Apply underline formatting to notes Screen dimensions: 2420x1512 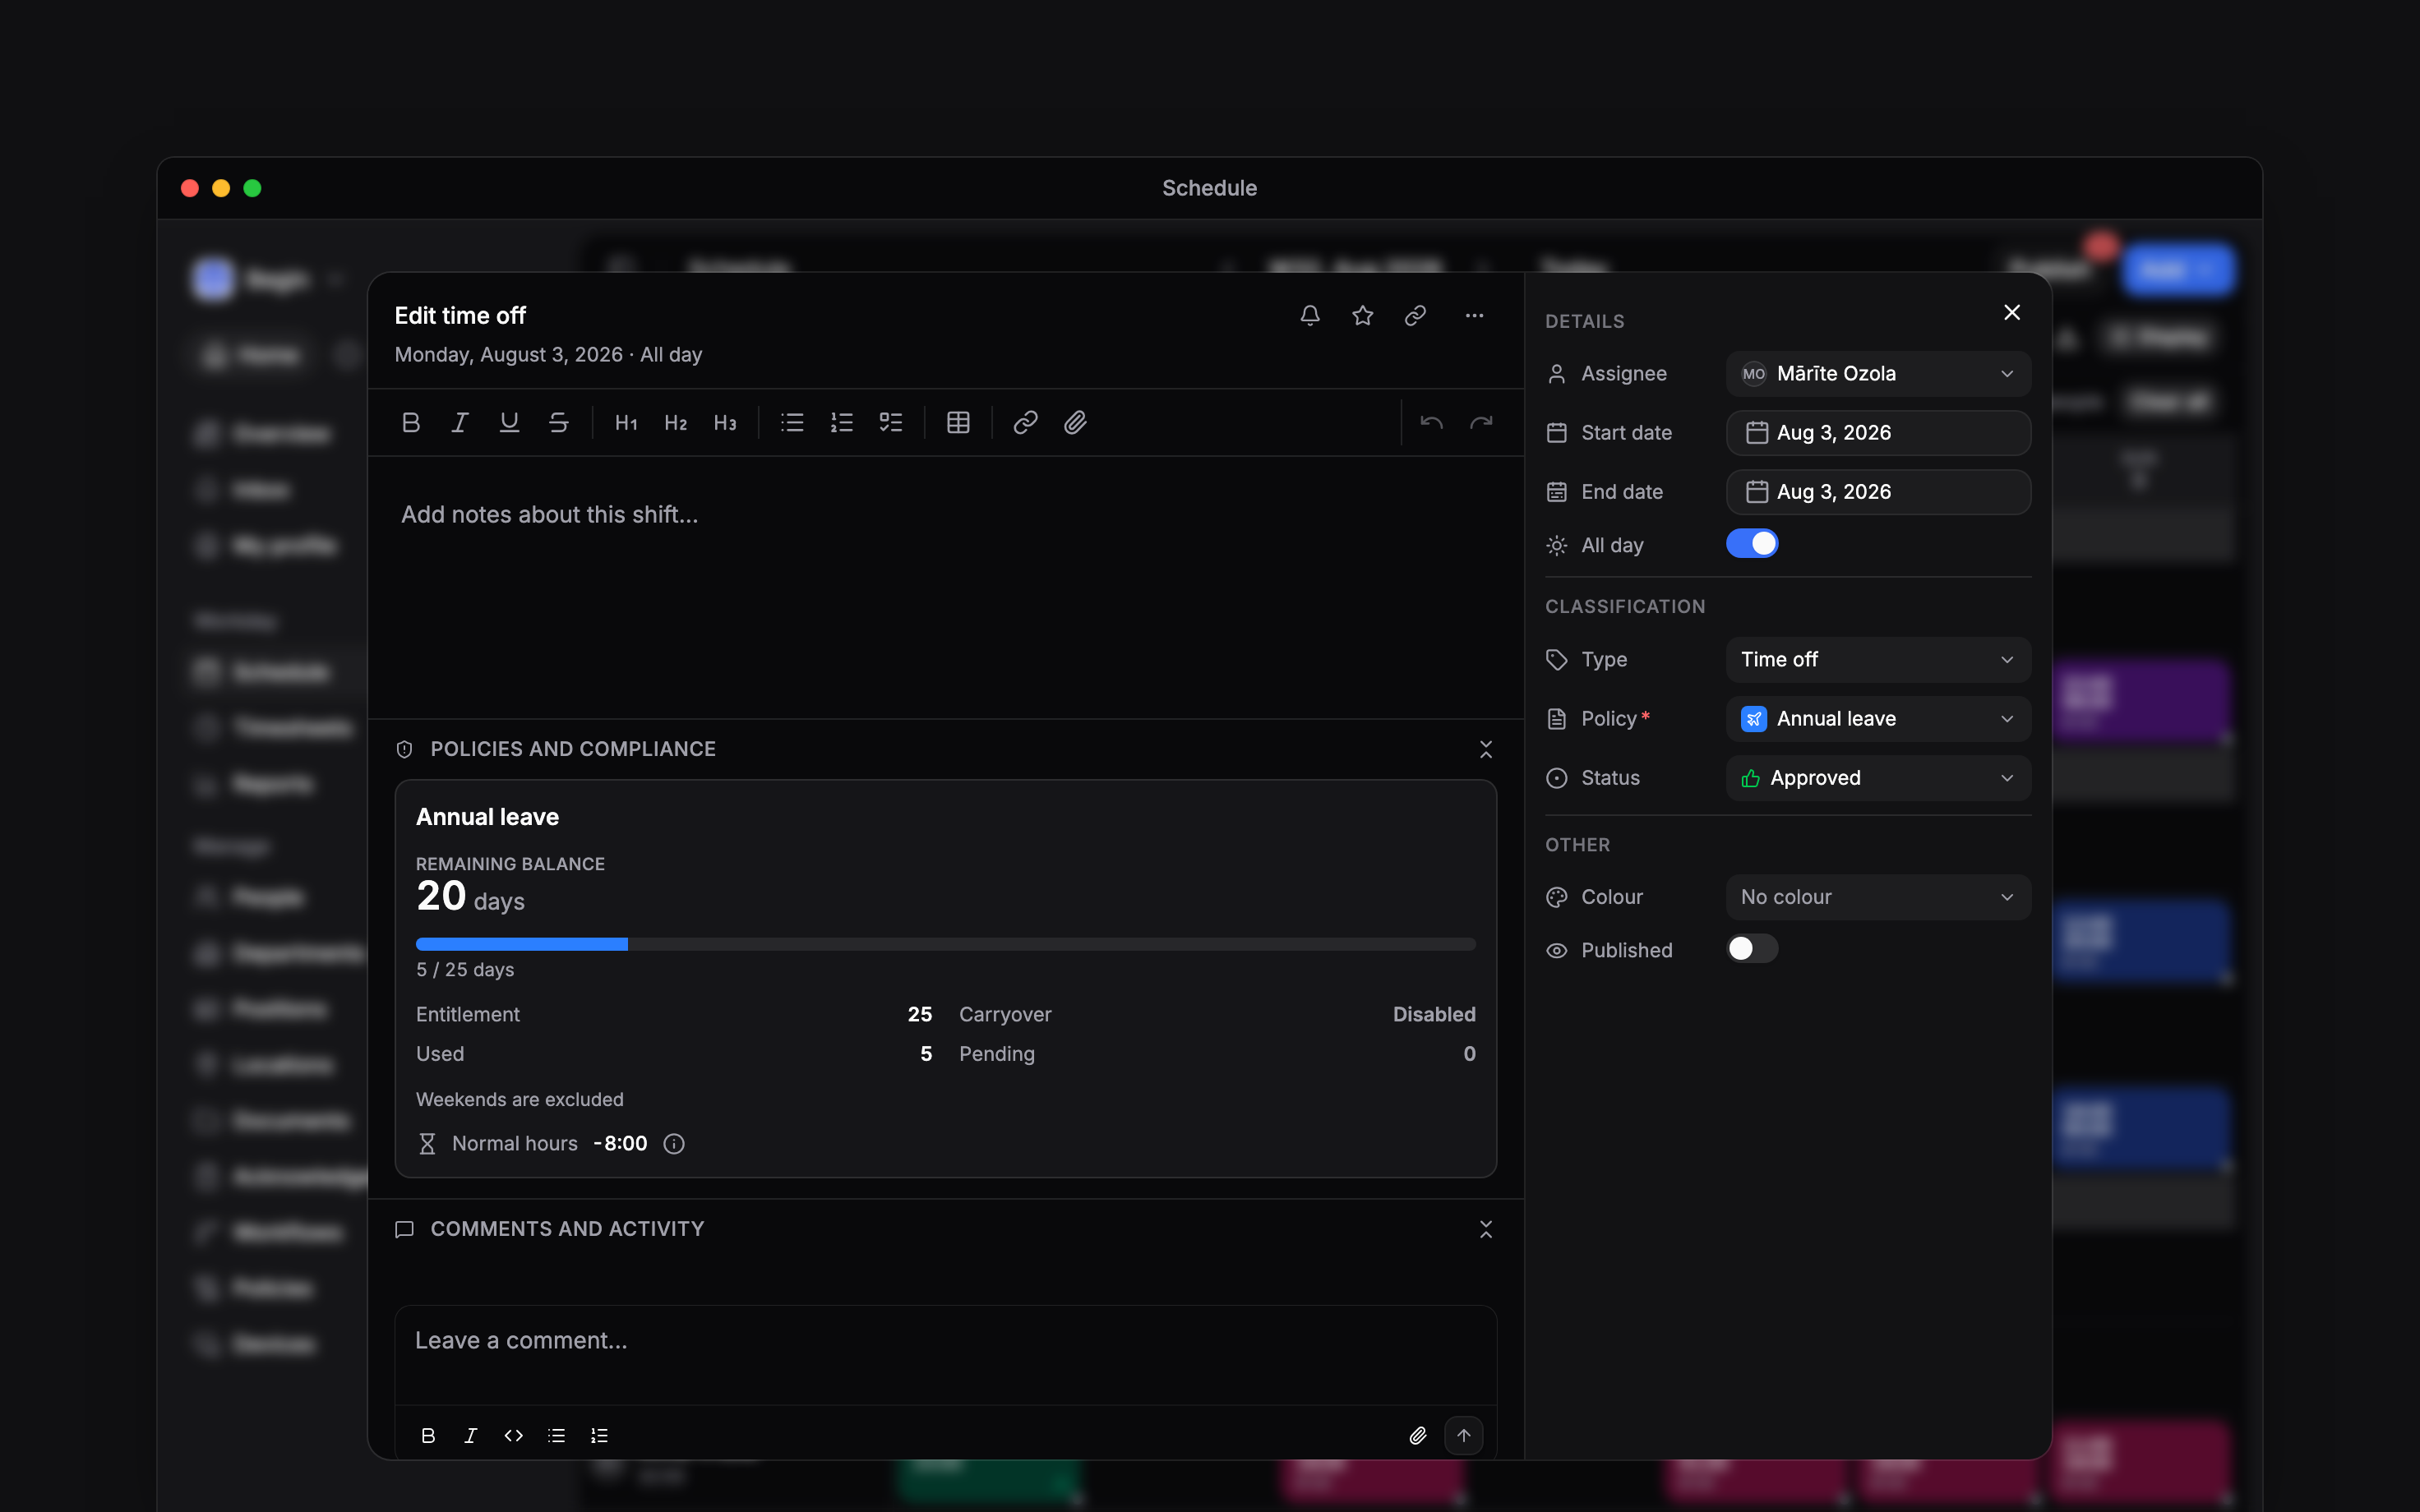coord(509,423)
